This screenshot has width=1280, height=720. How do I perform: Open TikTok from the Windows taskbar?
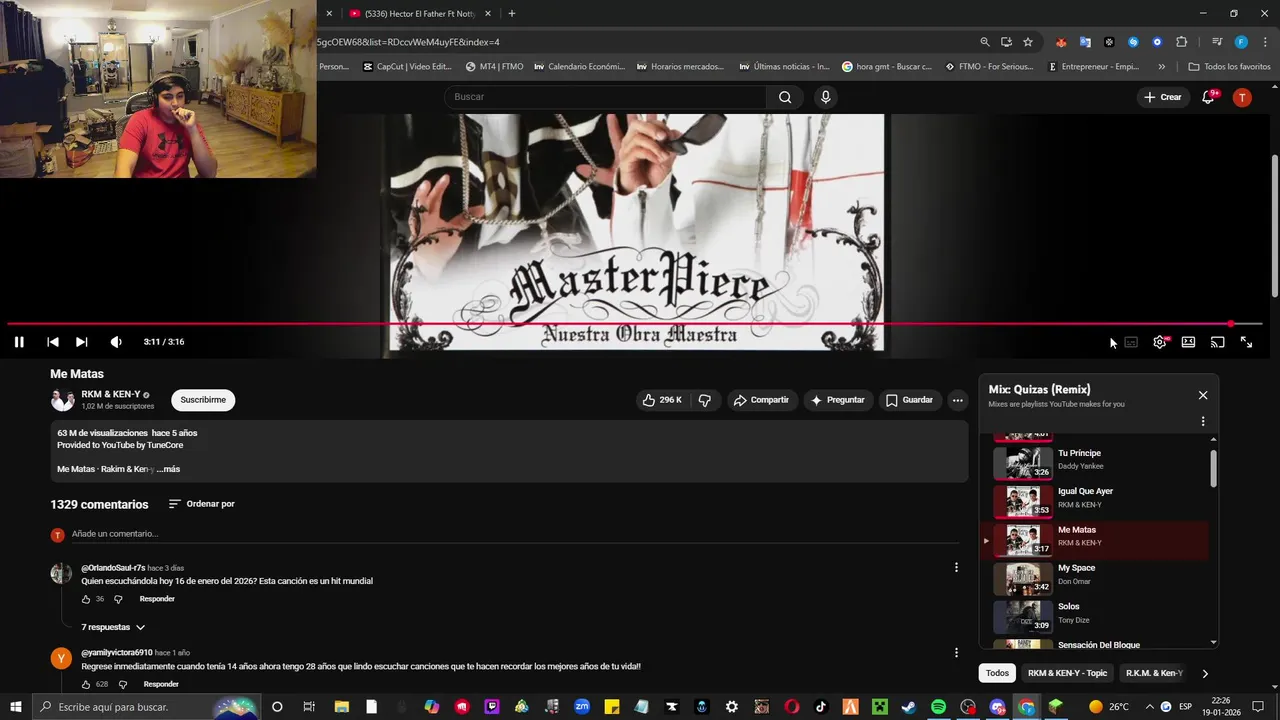pos(821,707)
